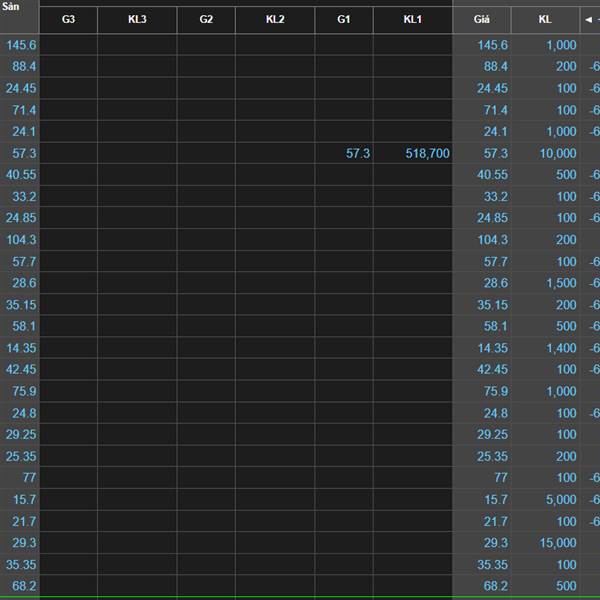Select the Giá column header

pyautogui.click(x=482, y=20)
